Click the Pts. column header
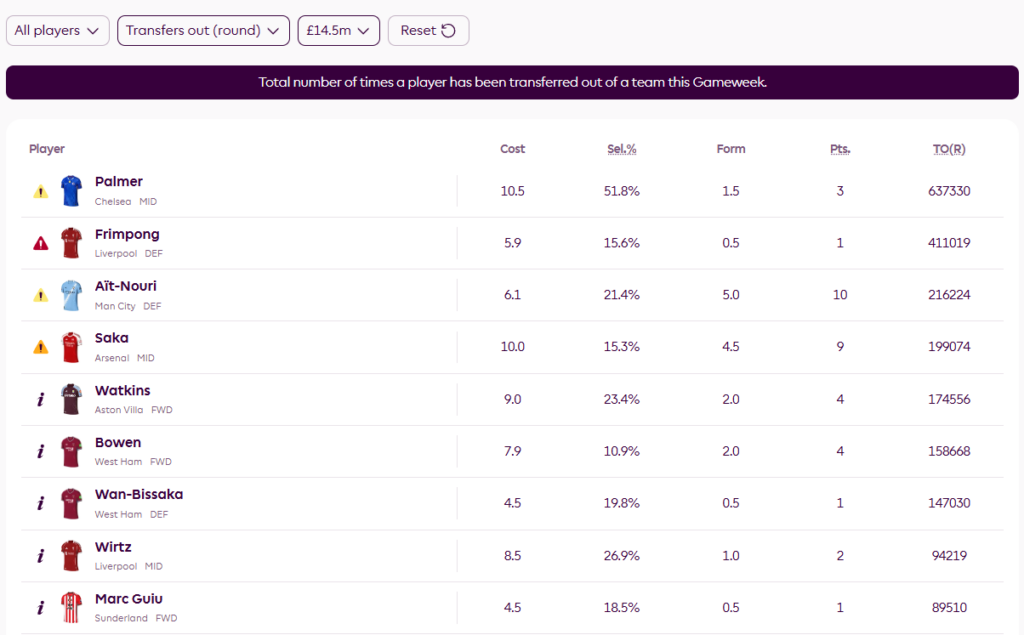 [839, 149]
